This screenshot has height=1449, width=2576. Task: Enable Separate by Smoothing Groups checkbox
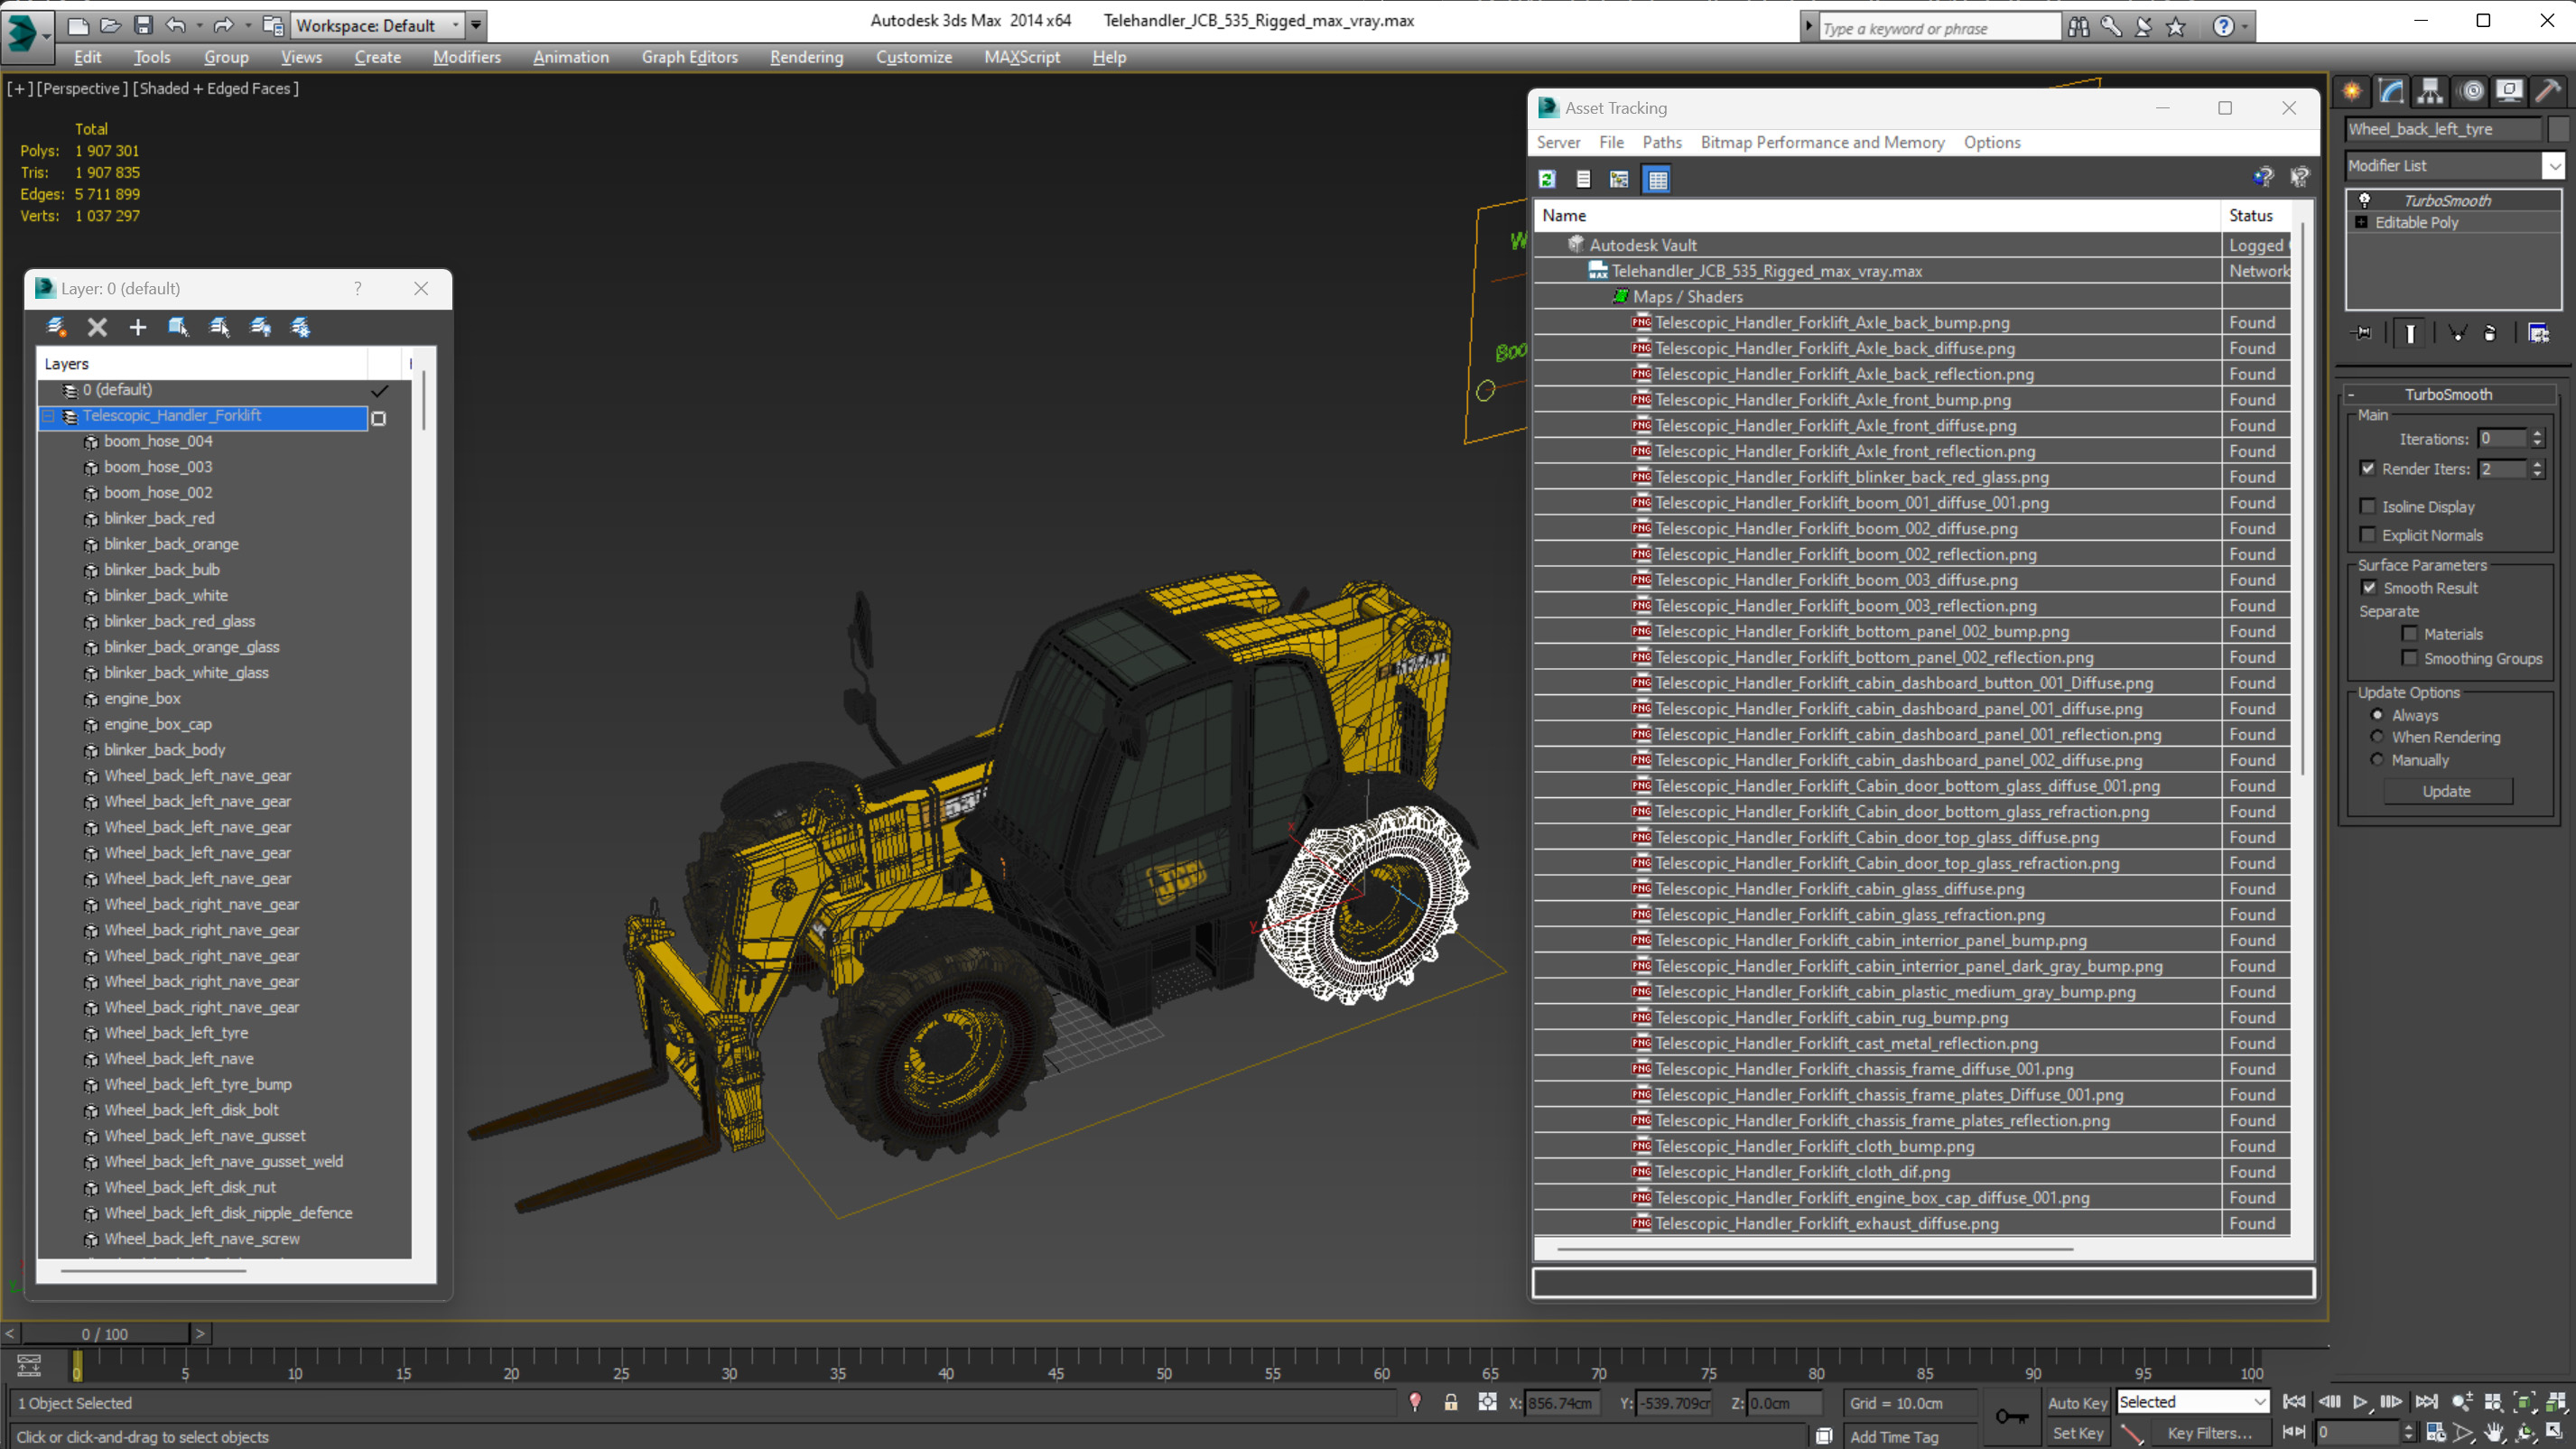(x=2410, y=658)
